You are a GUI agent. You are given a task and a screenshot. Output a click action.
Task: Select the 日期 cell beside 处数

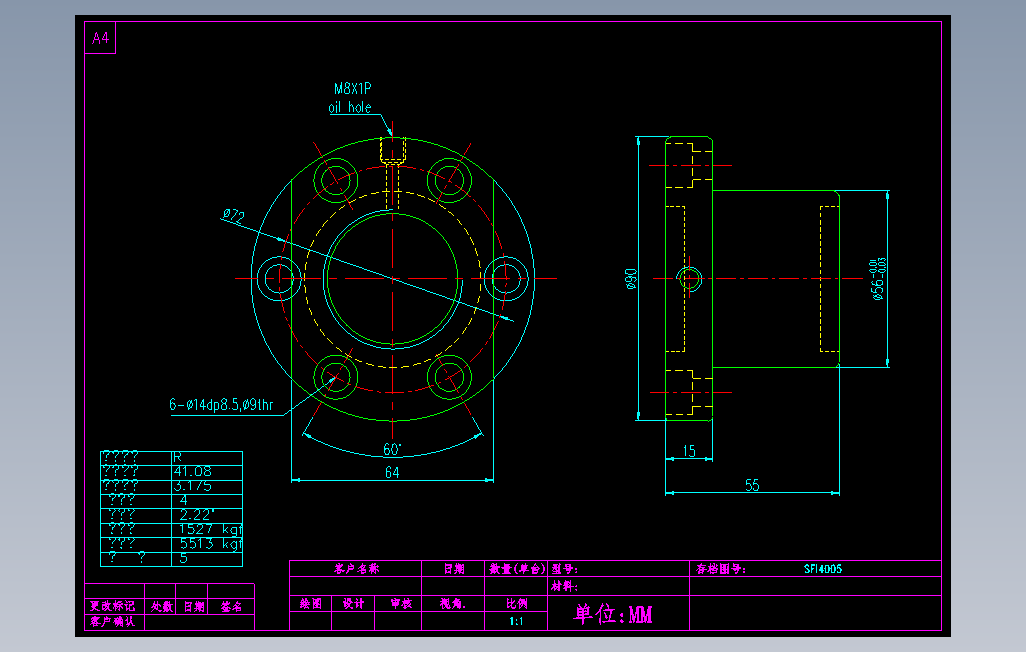tap(194, 606)
